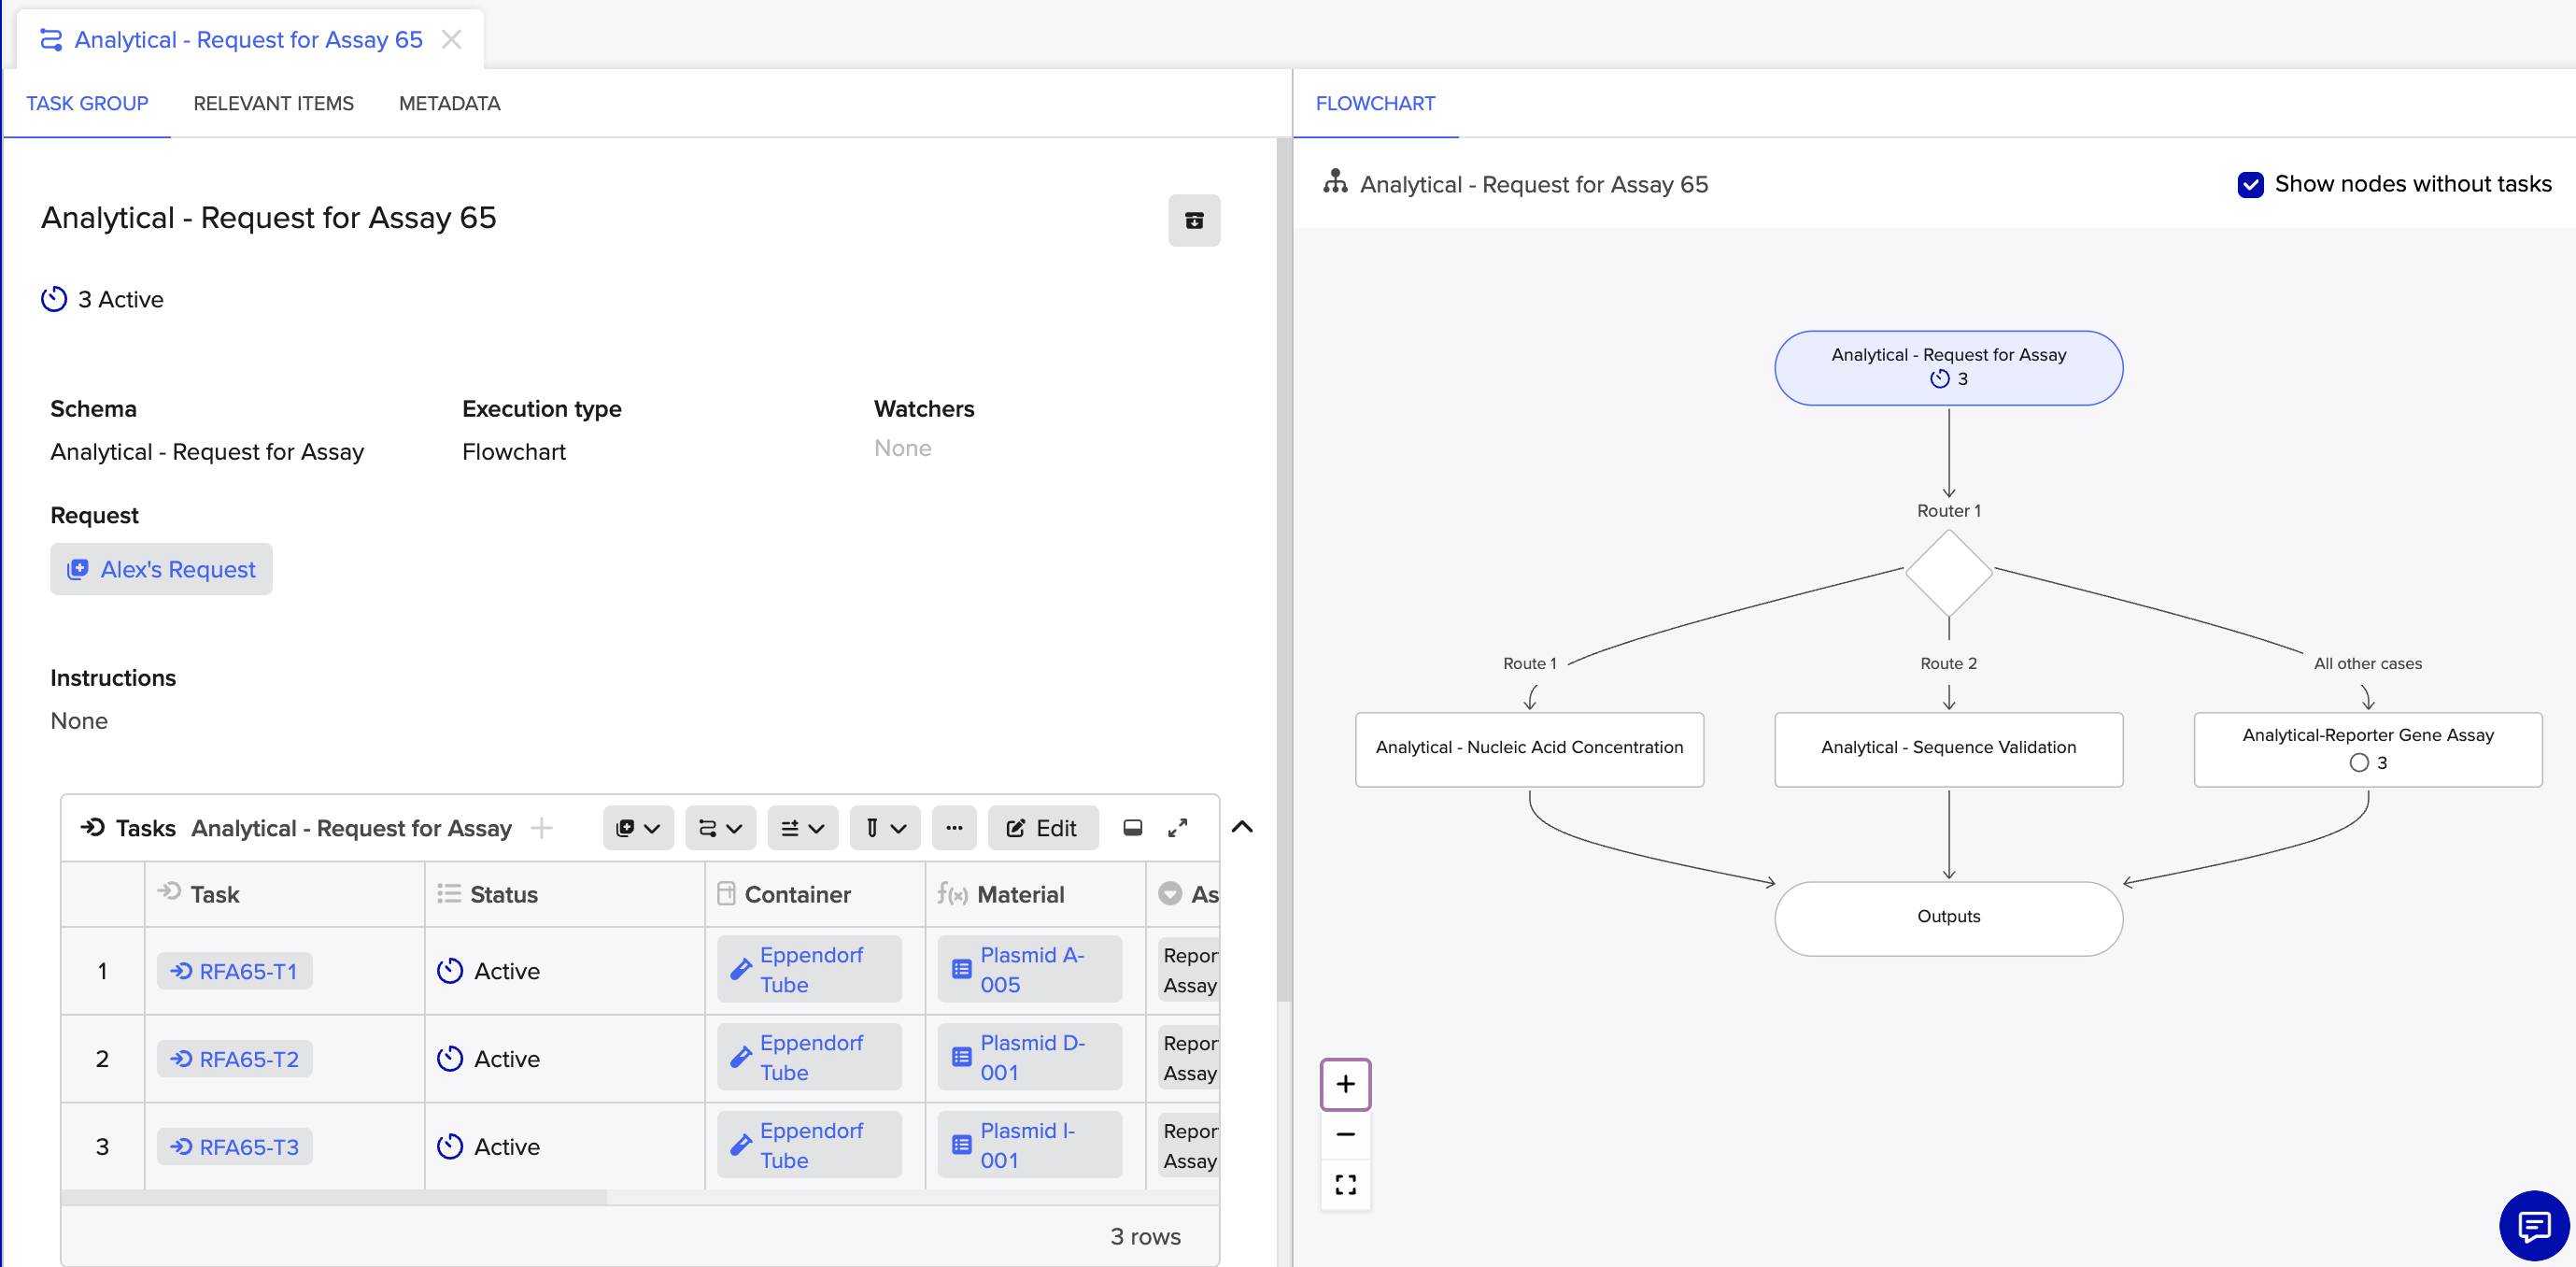Collapse the Tasks table section
The image size is (2576, 1267).
coord(1241,827)
